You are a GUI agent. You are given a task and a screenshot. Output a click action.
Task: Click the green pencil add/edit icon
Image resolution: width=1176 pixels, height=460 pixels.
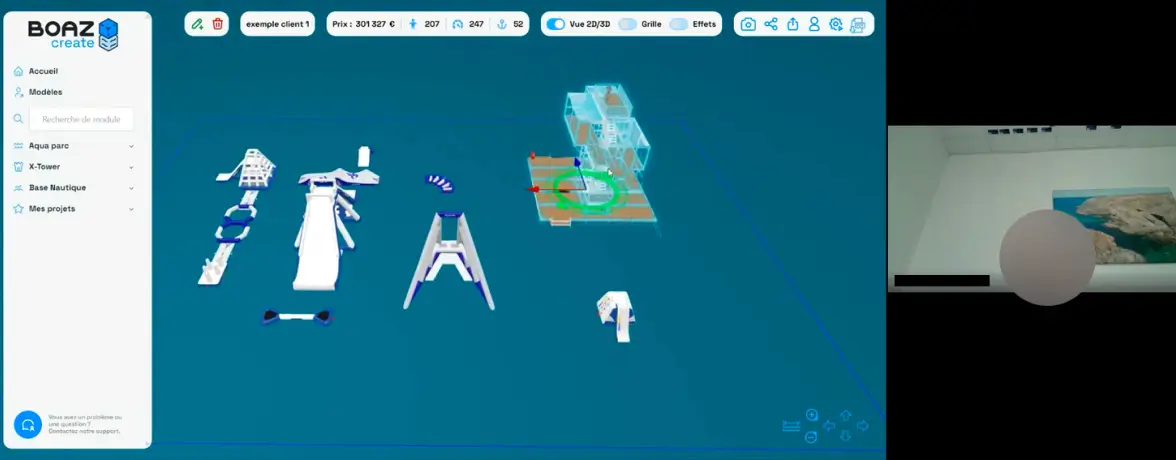[197, 24]
